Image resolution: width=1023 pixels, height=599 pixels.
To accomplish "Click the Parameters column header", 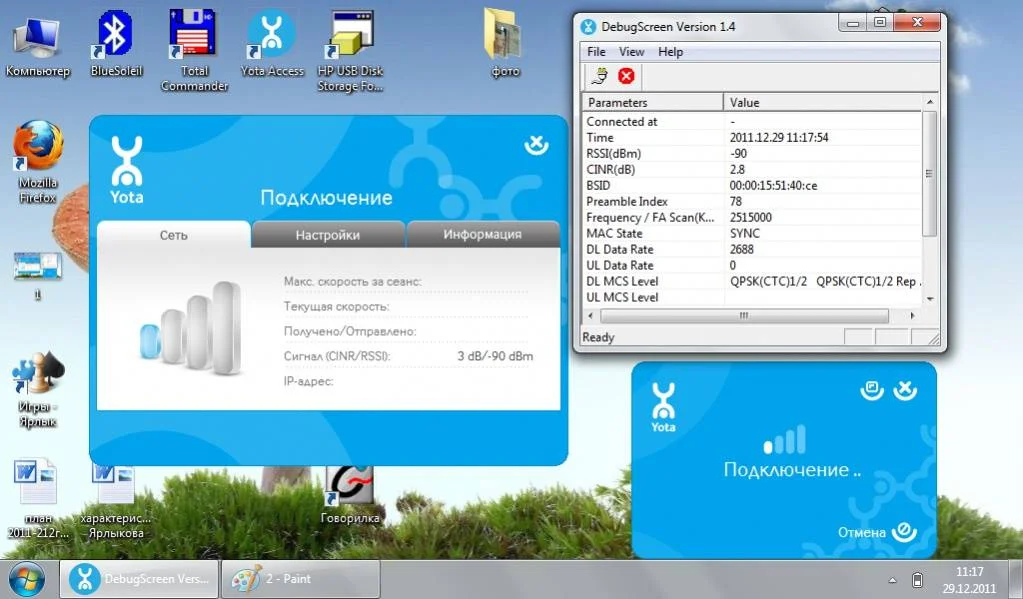I will click(652, 102).
